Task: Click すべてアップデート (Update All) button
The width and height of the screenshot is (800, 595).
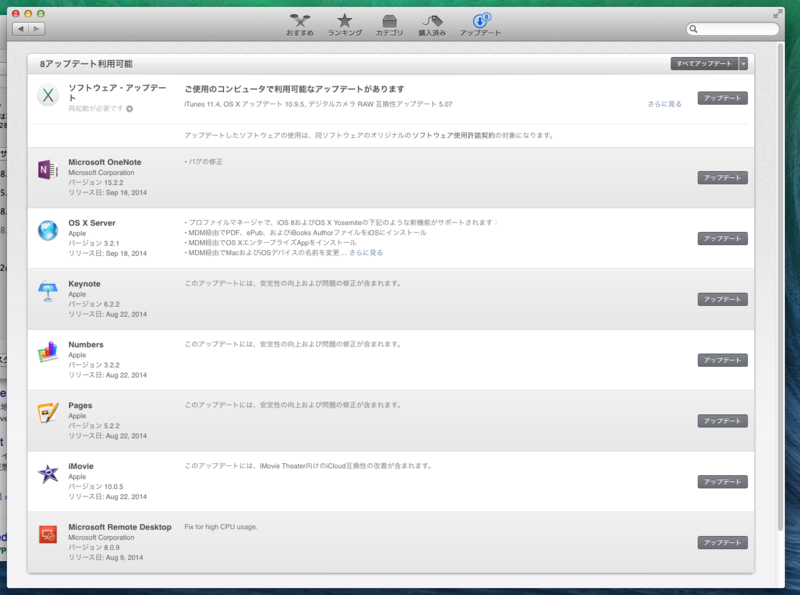Action: pyautogui.click(x=704, y=64)
